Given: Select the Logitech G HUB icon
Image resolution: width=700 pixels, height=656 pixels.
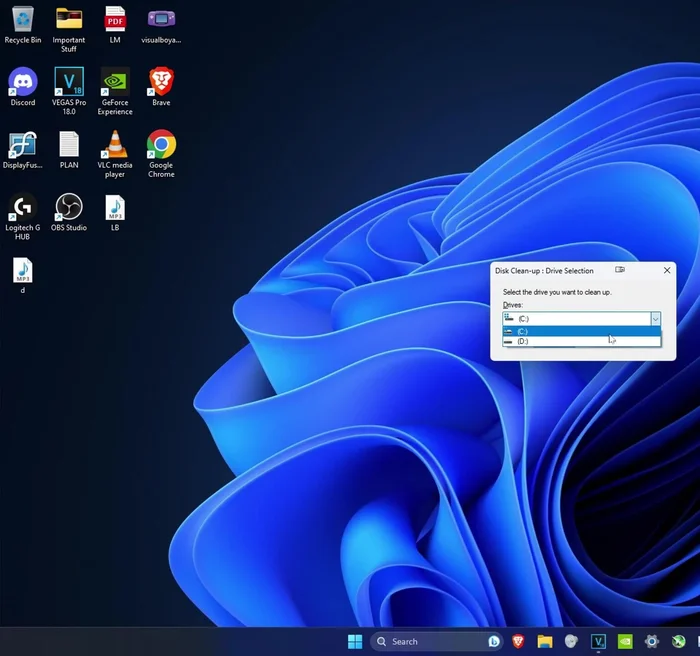Looking at the screenshot, I should (22, 207).
